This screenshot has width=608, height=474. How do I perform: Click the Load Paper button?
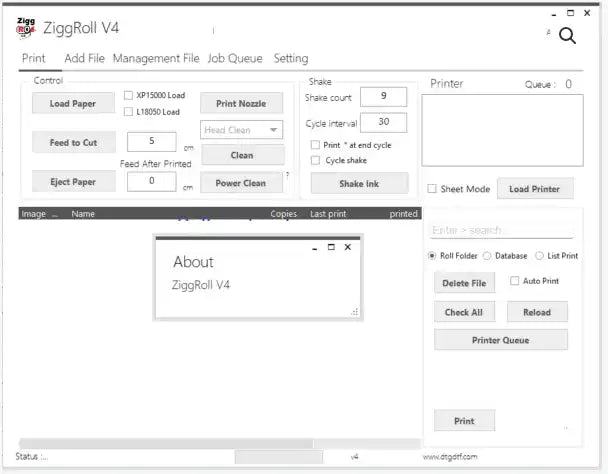(73, 103)
